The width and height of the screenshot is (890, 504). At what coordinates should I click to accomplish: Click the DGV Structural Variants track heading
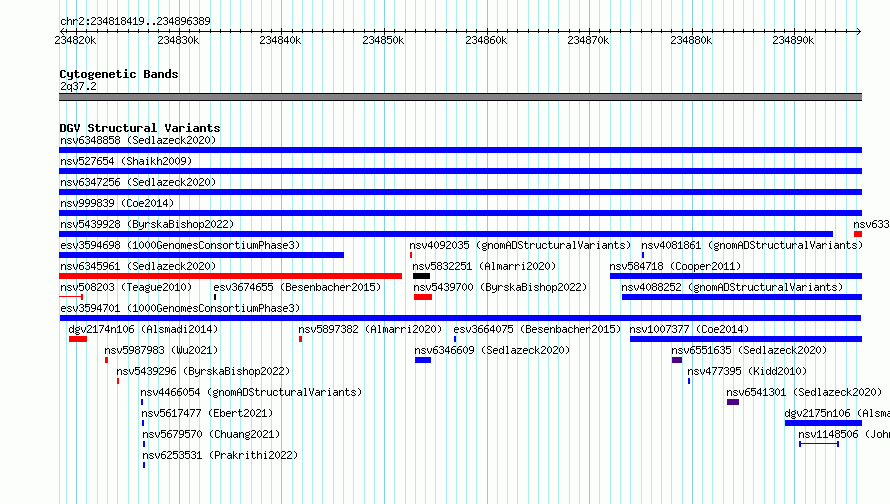coord(140,128)
